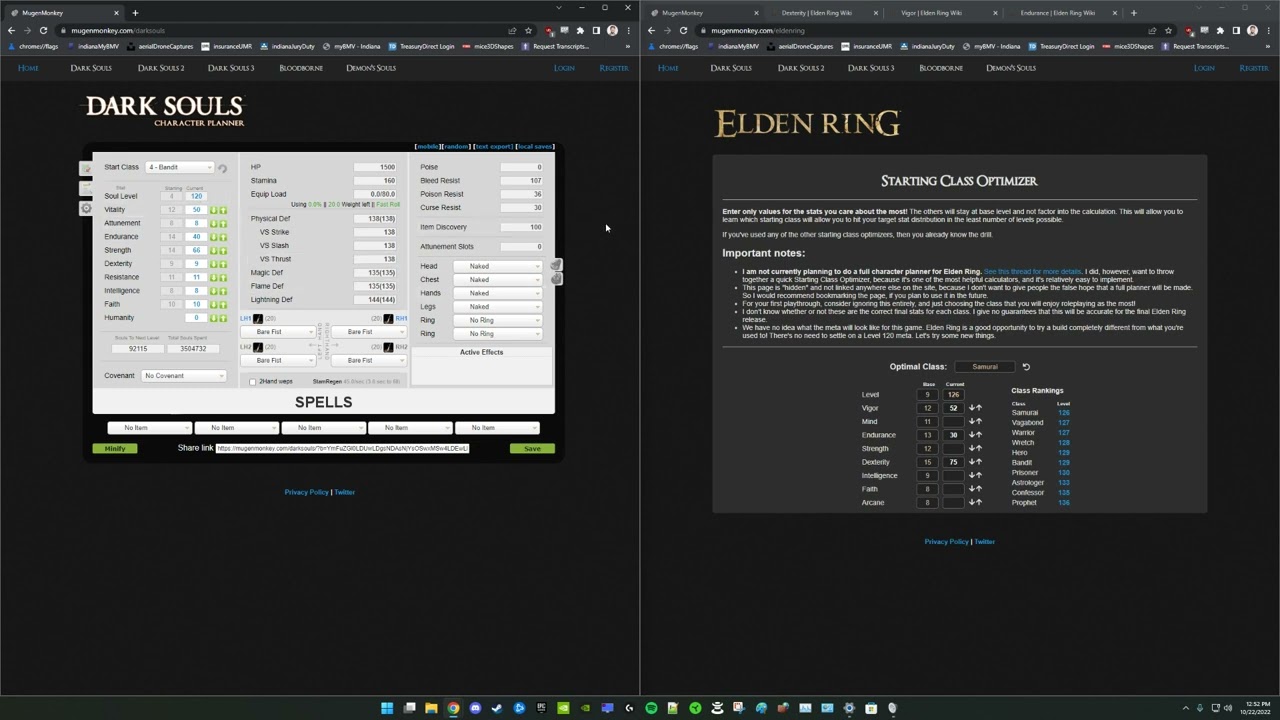
Task: Lower Humanity using its green down arrow
Action: [x=213, y=318]
